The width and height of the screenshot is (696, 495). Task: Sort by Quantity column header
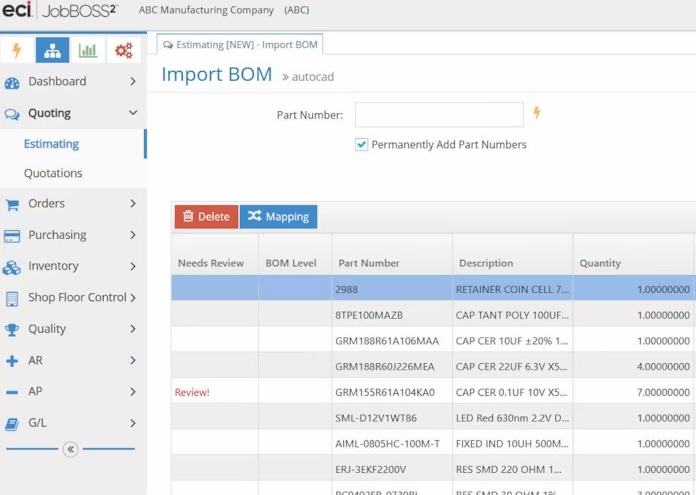pyautogui.click(x=600, y=263)
